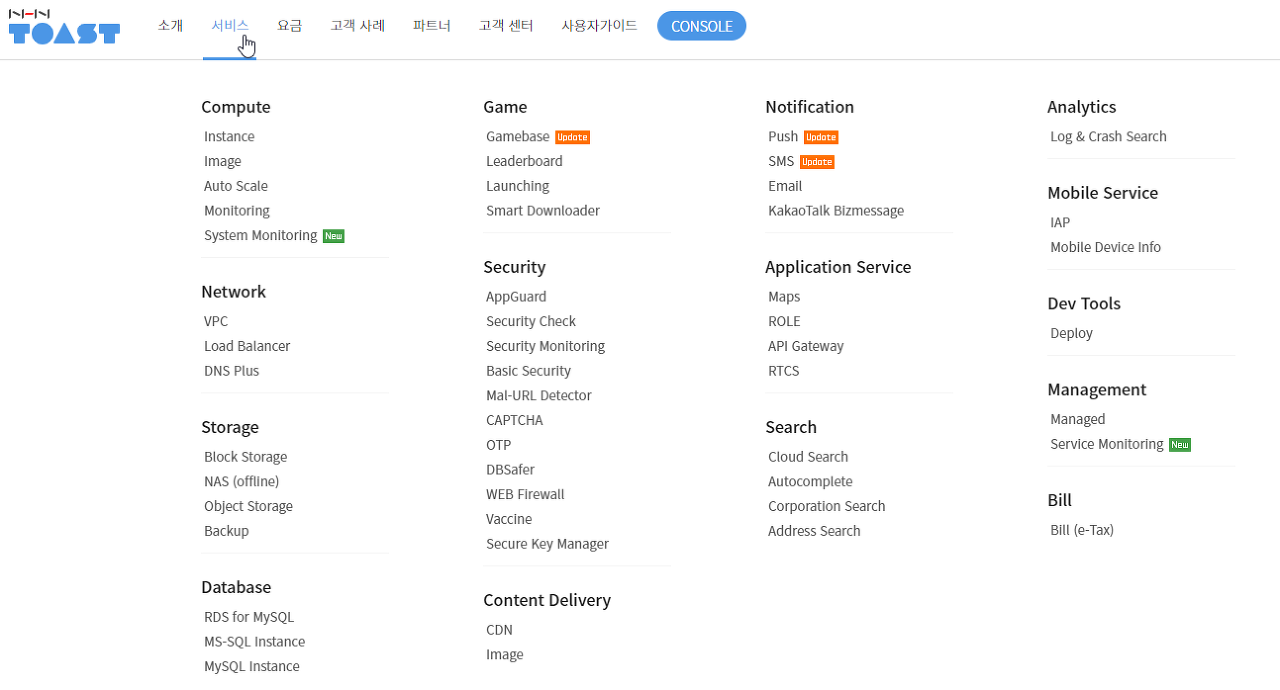Image resolution: width=1280 pixels, height=690 pixels.
Task: Open the 고객 센터 menu
Action: (505, 26)
